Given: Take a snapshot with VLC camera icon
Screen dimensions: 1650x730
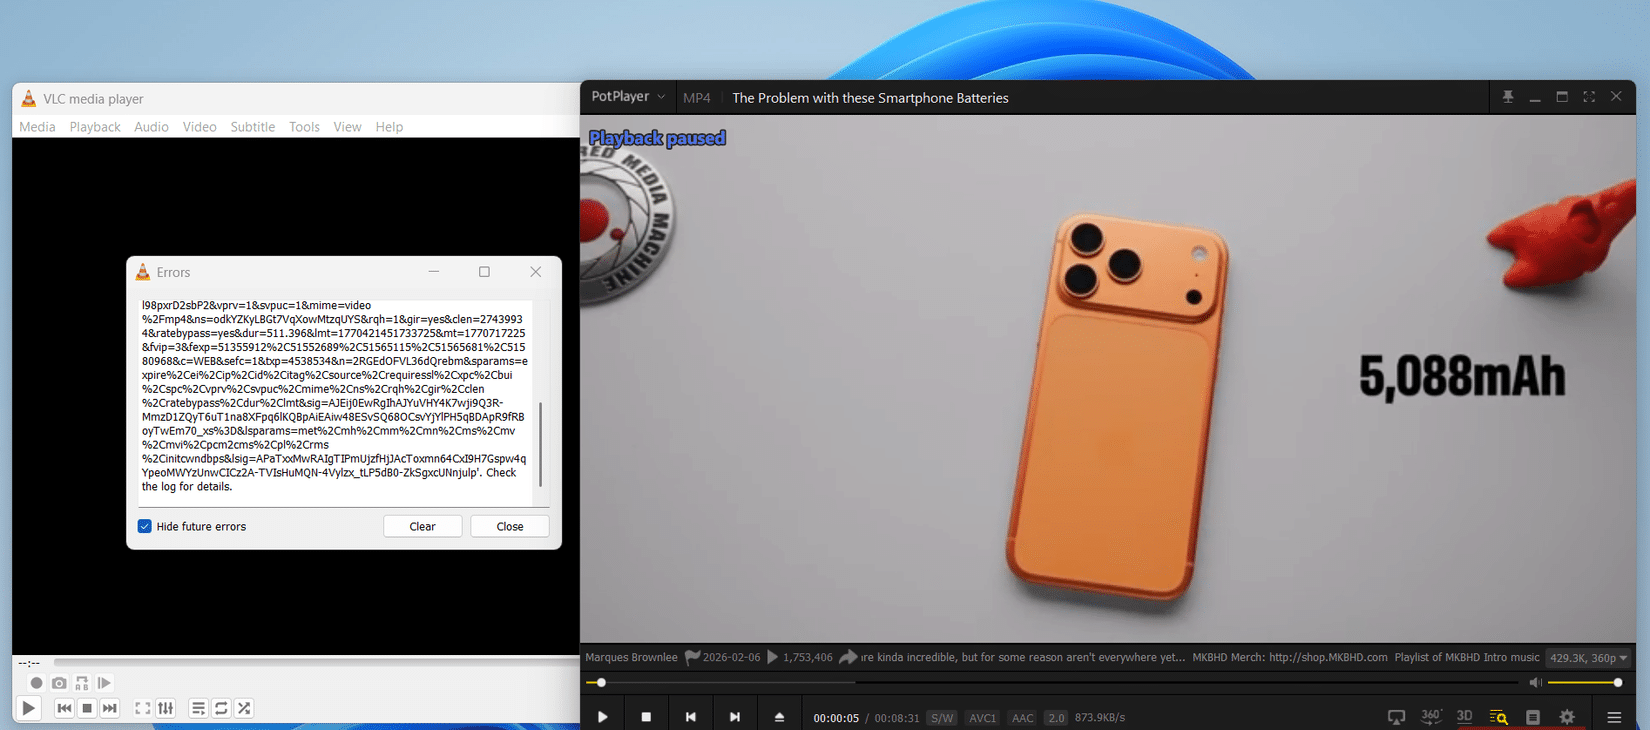Looking at the screenshot, I should (59, 683).
